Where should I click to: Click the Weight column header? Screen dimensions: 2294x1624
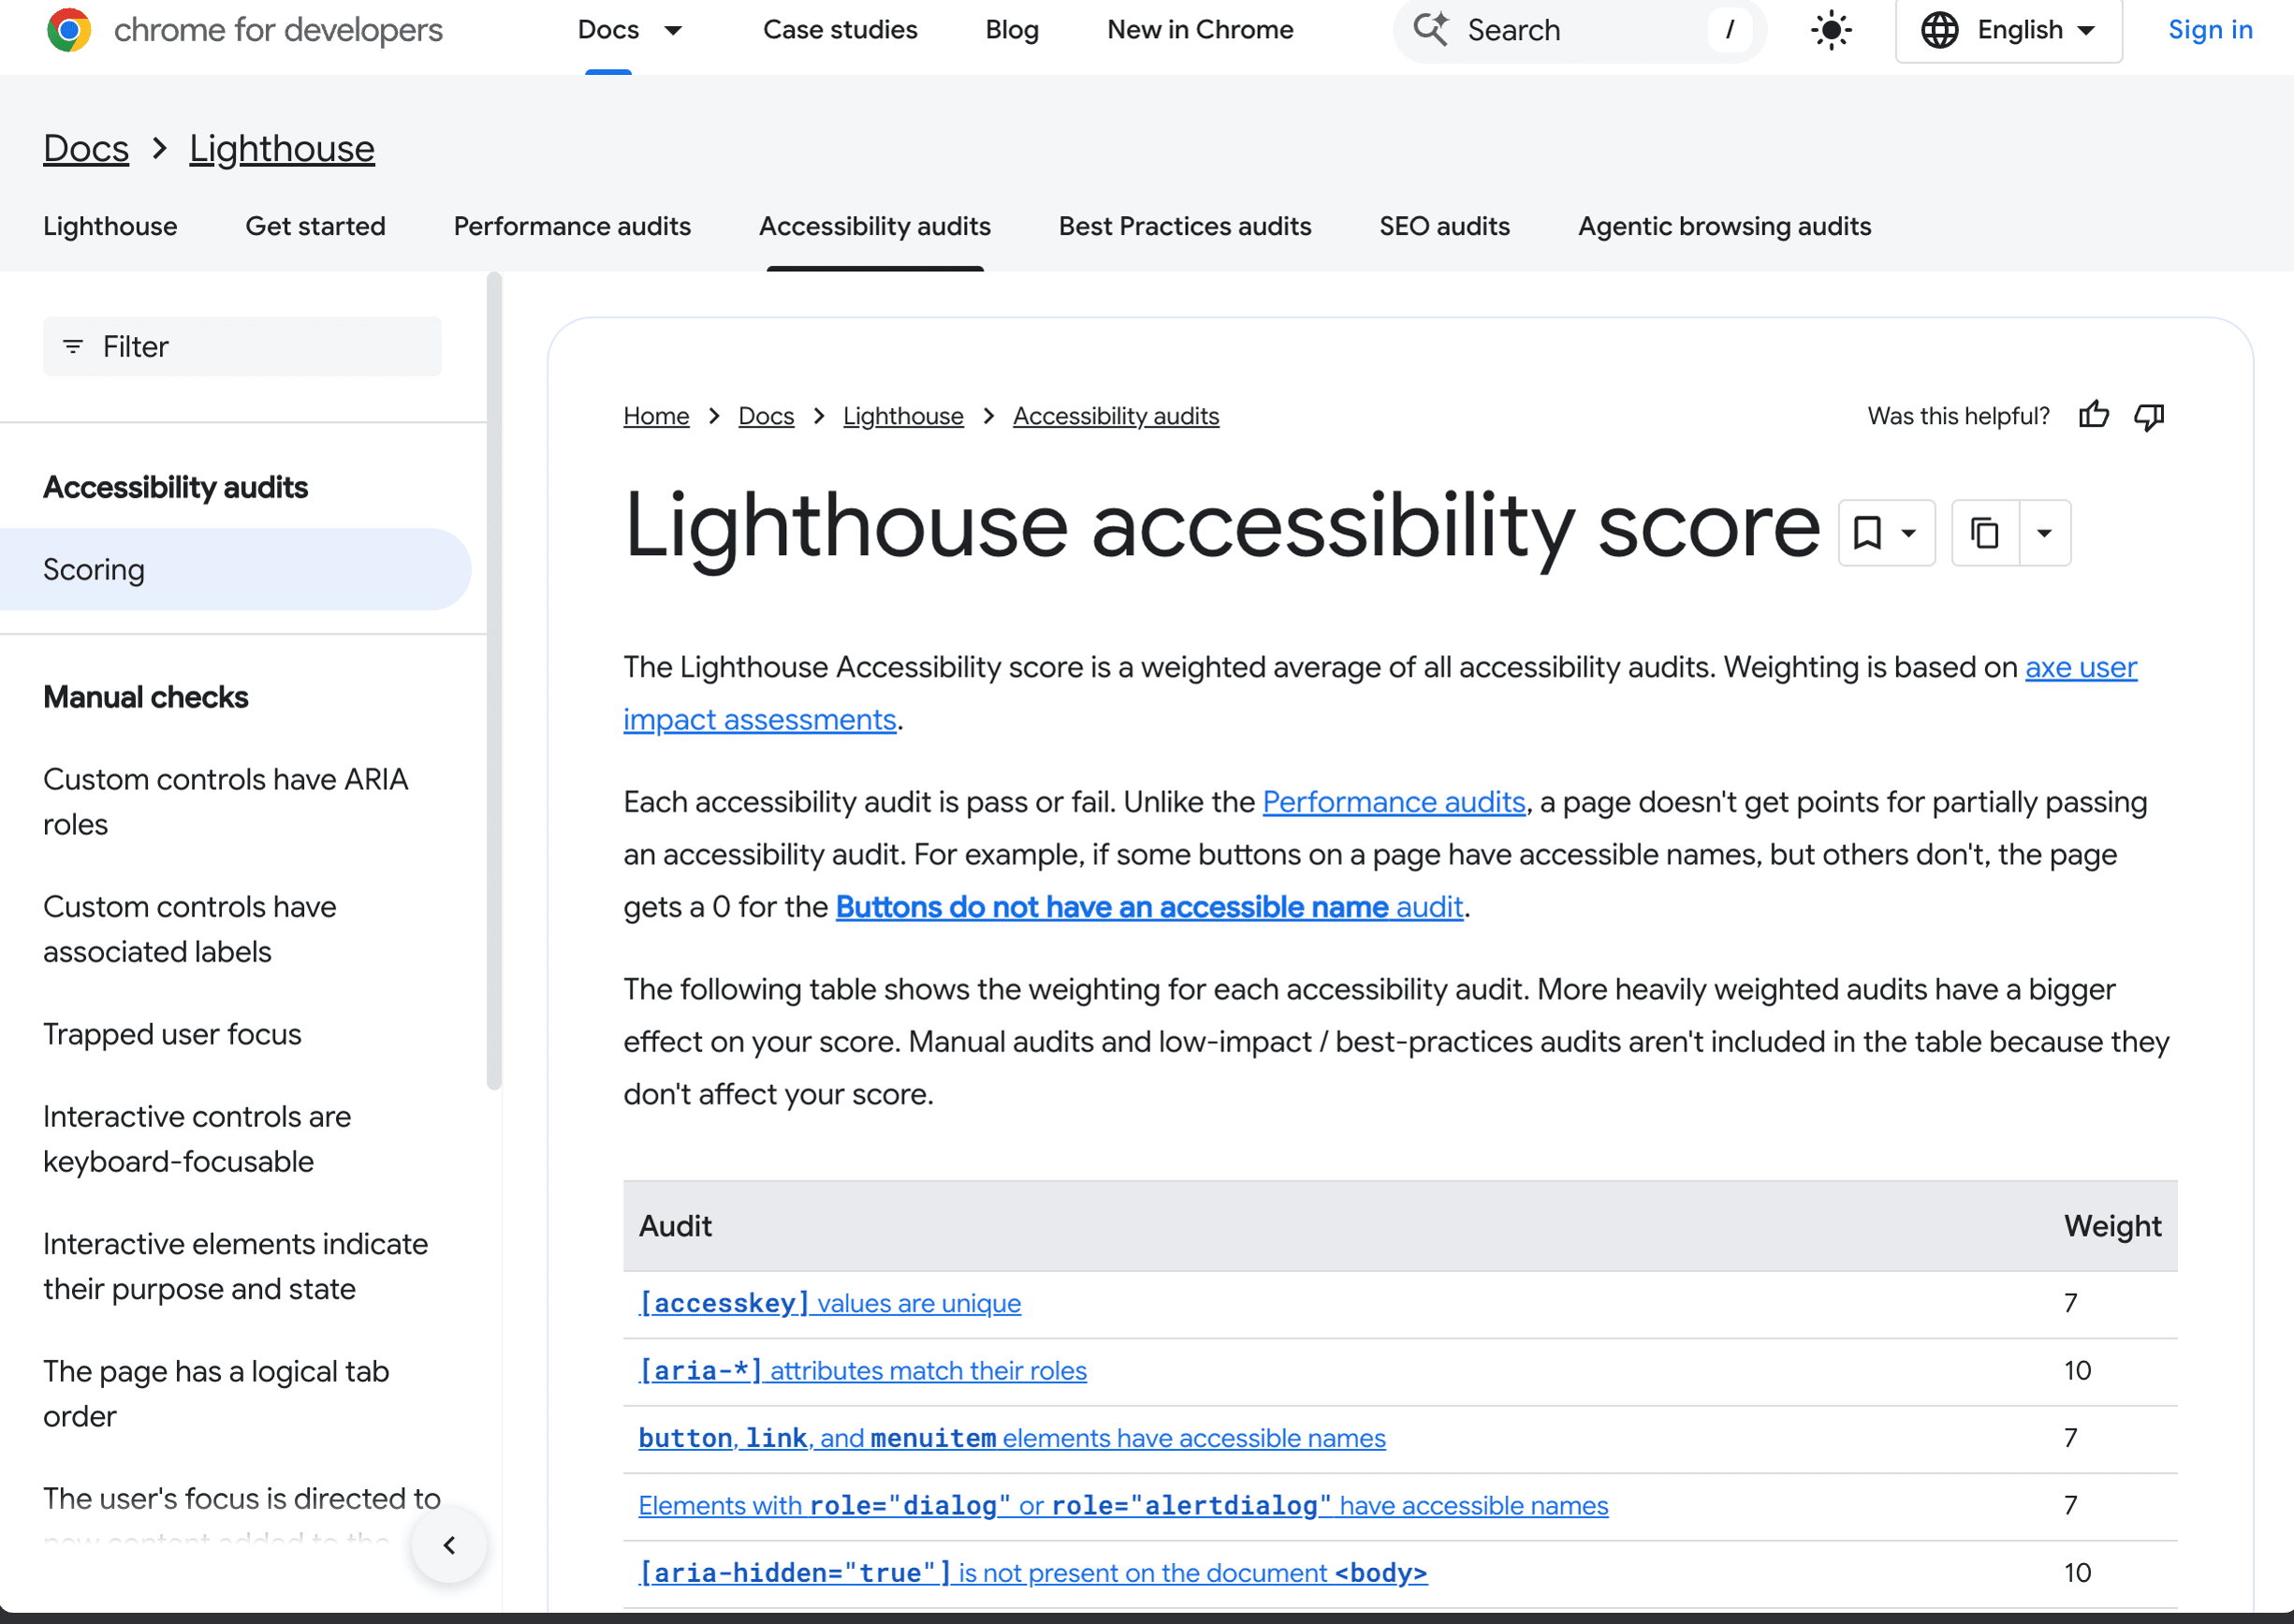[x=2112, y=1226]
